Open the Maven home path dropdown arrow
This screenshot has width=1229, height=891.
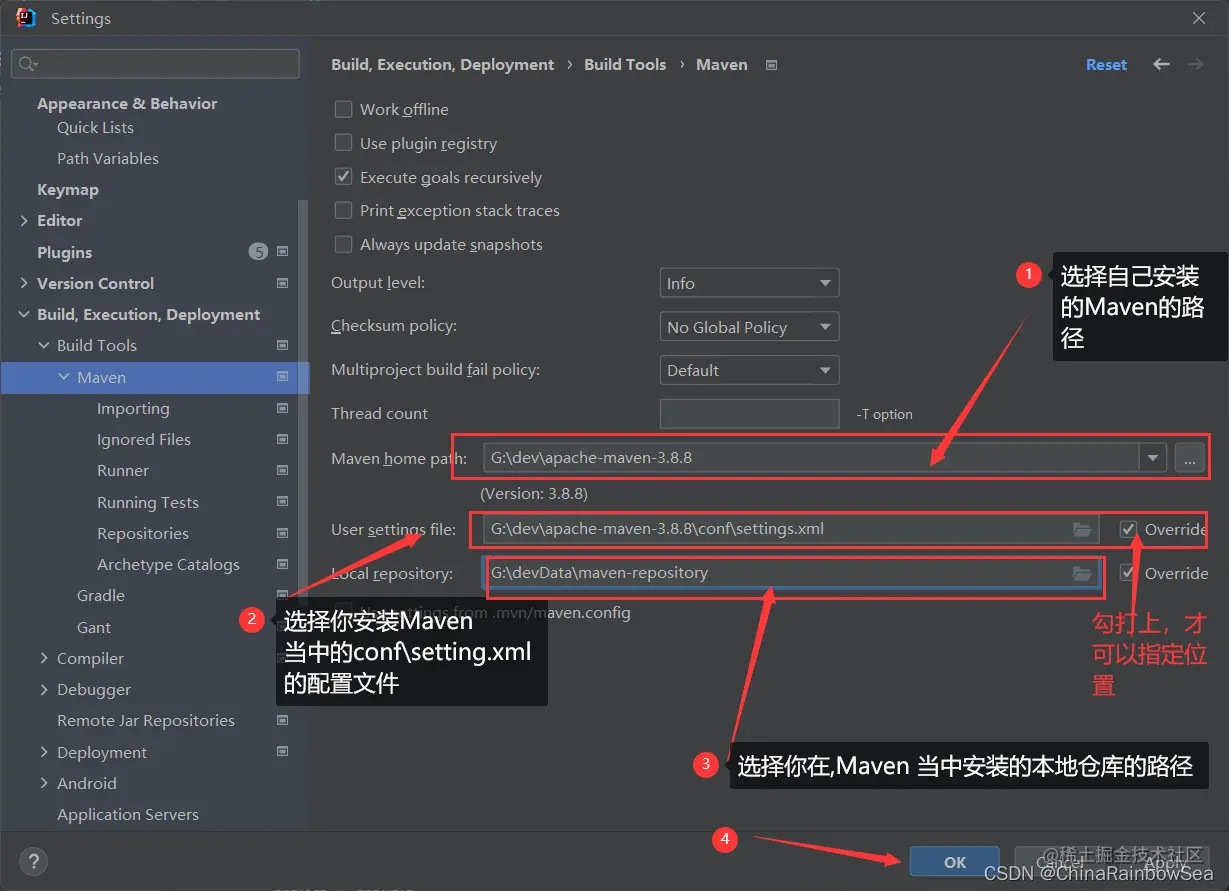click(x=1154, y=458)
